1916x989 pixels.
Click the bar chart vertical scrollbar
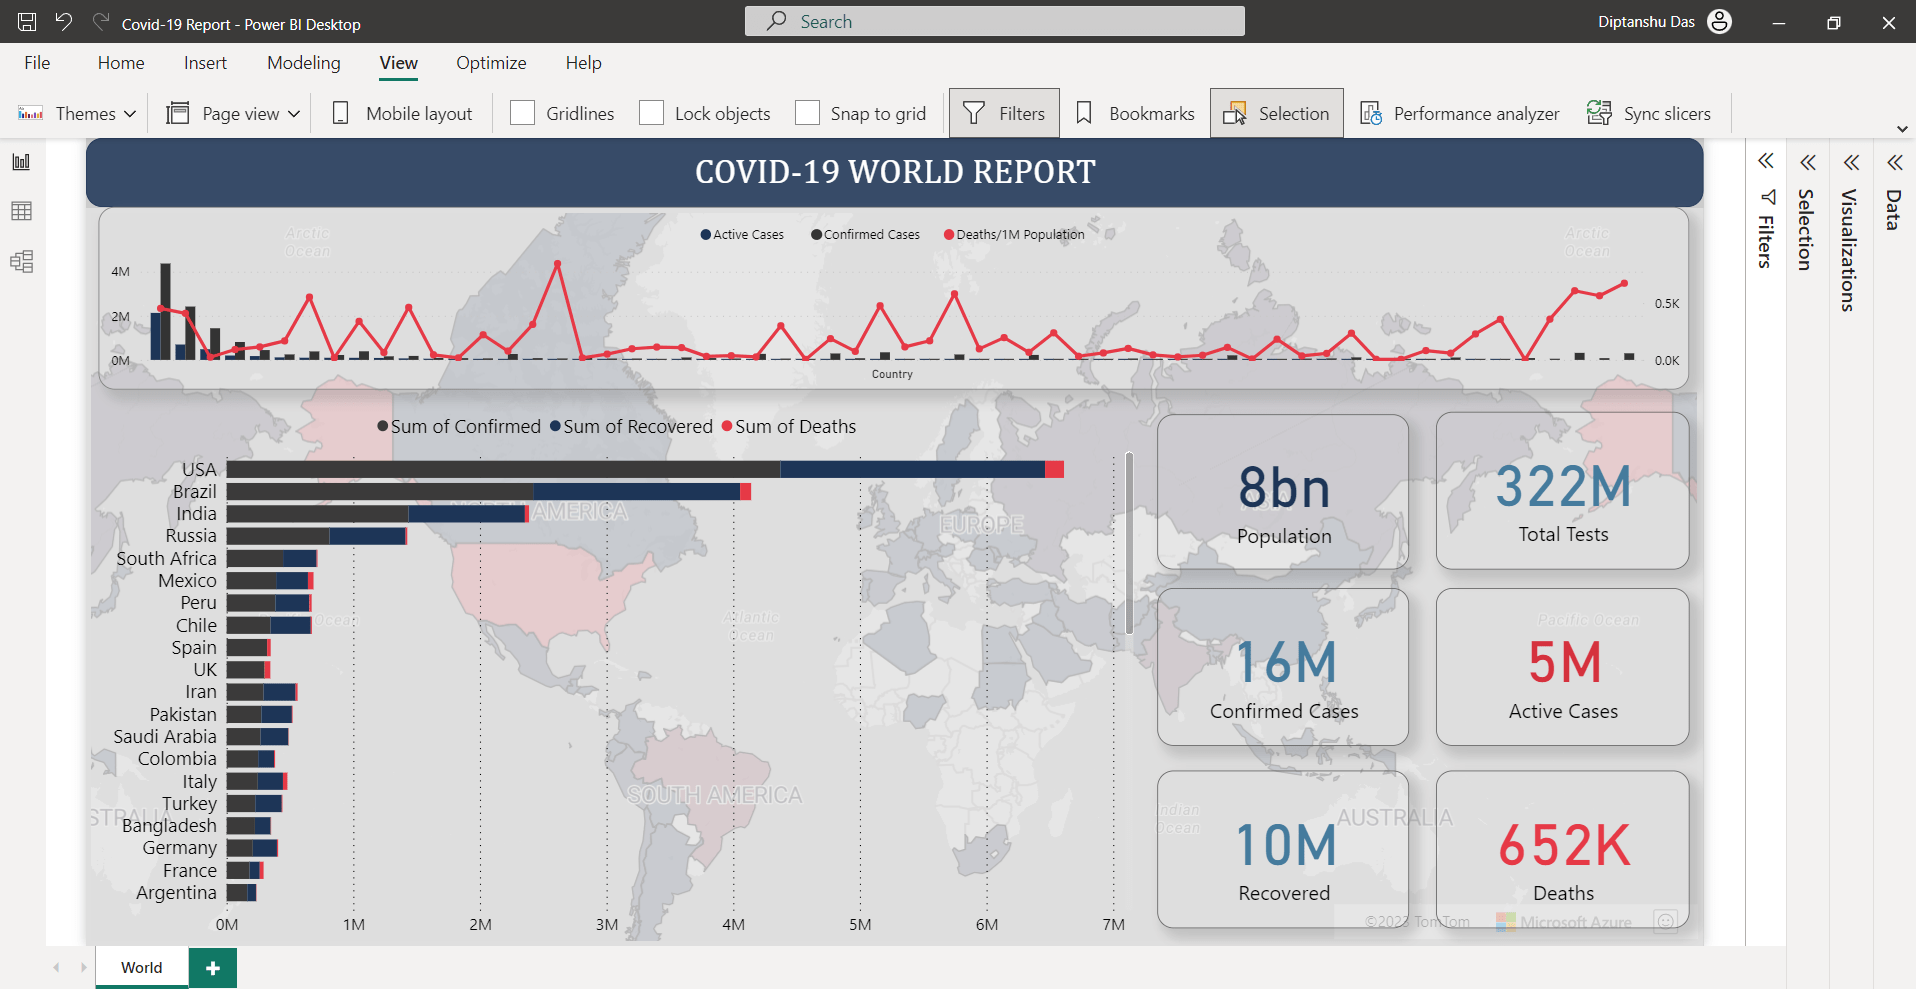[x=1129, y=543]
